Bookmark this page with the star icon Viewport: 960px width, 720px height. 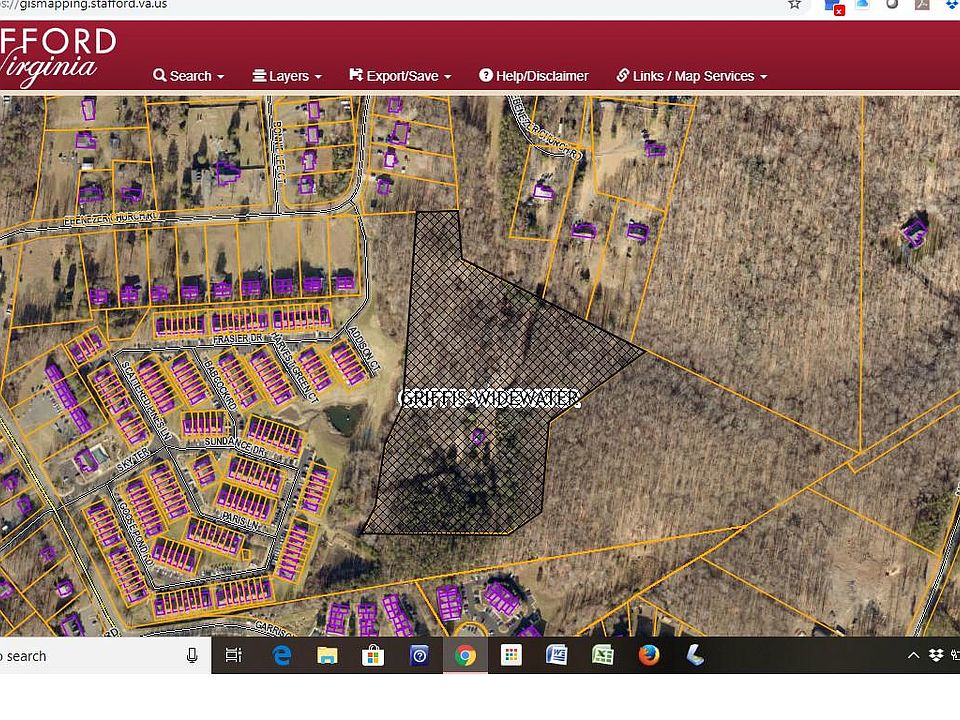tap(794, 4)
